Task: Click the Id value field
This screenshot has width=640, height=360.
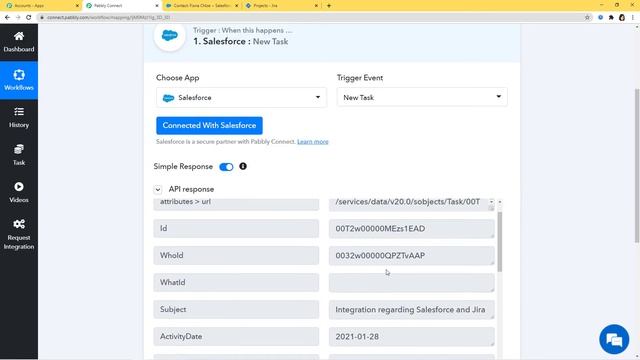Action: coord(411,229)
